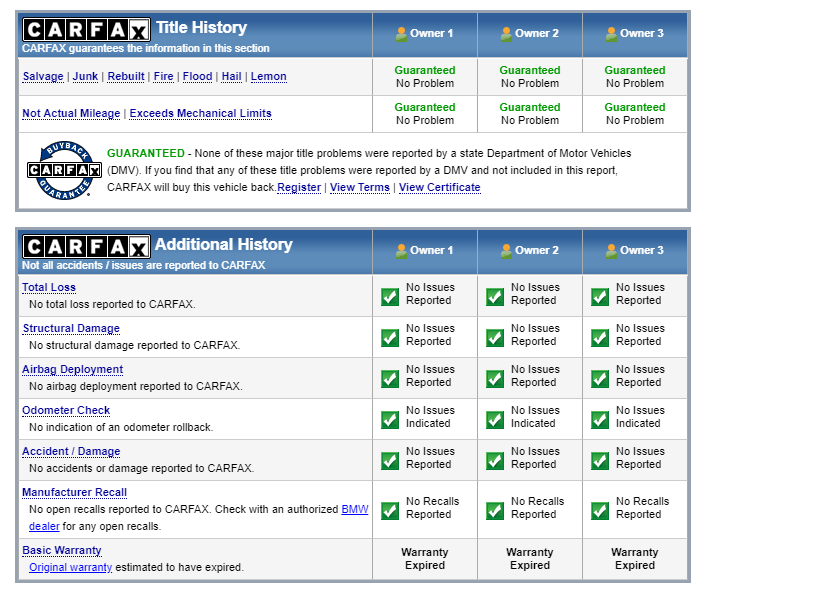Click the CARFAX logo in Title History header
835x594 pixels.
pos(86,30)
